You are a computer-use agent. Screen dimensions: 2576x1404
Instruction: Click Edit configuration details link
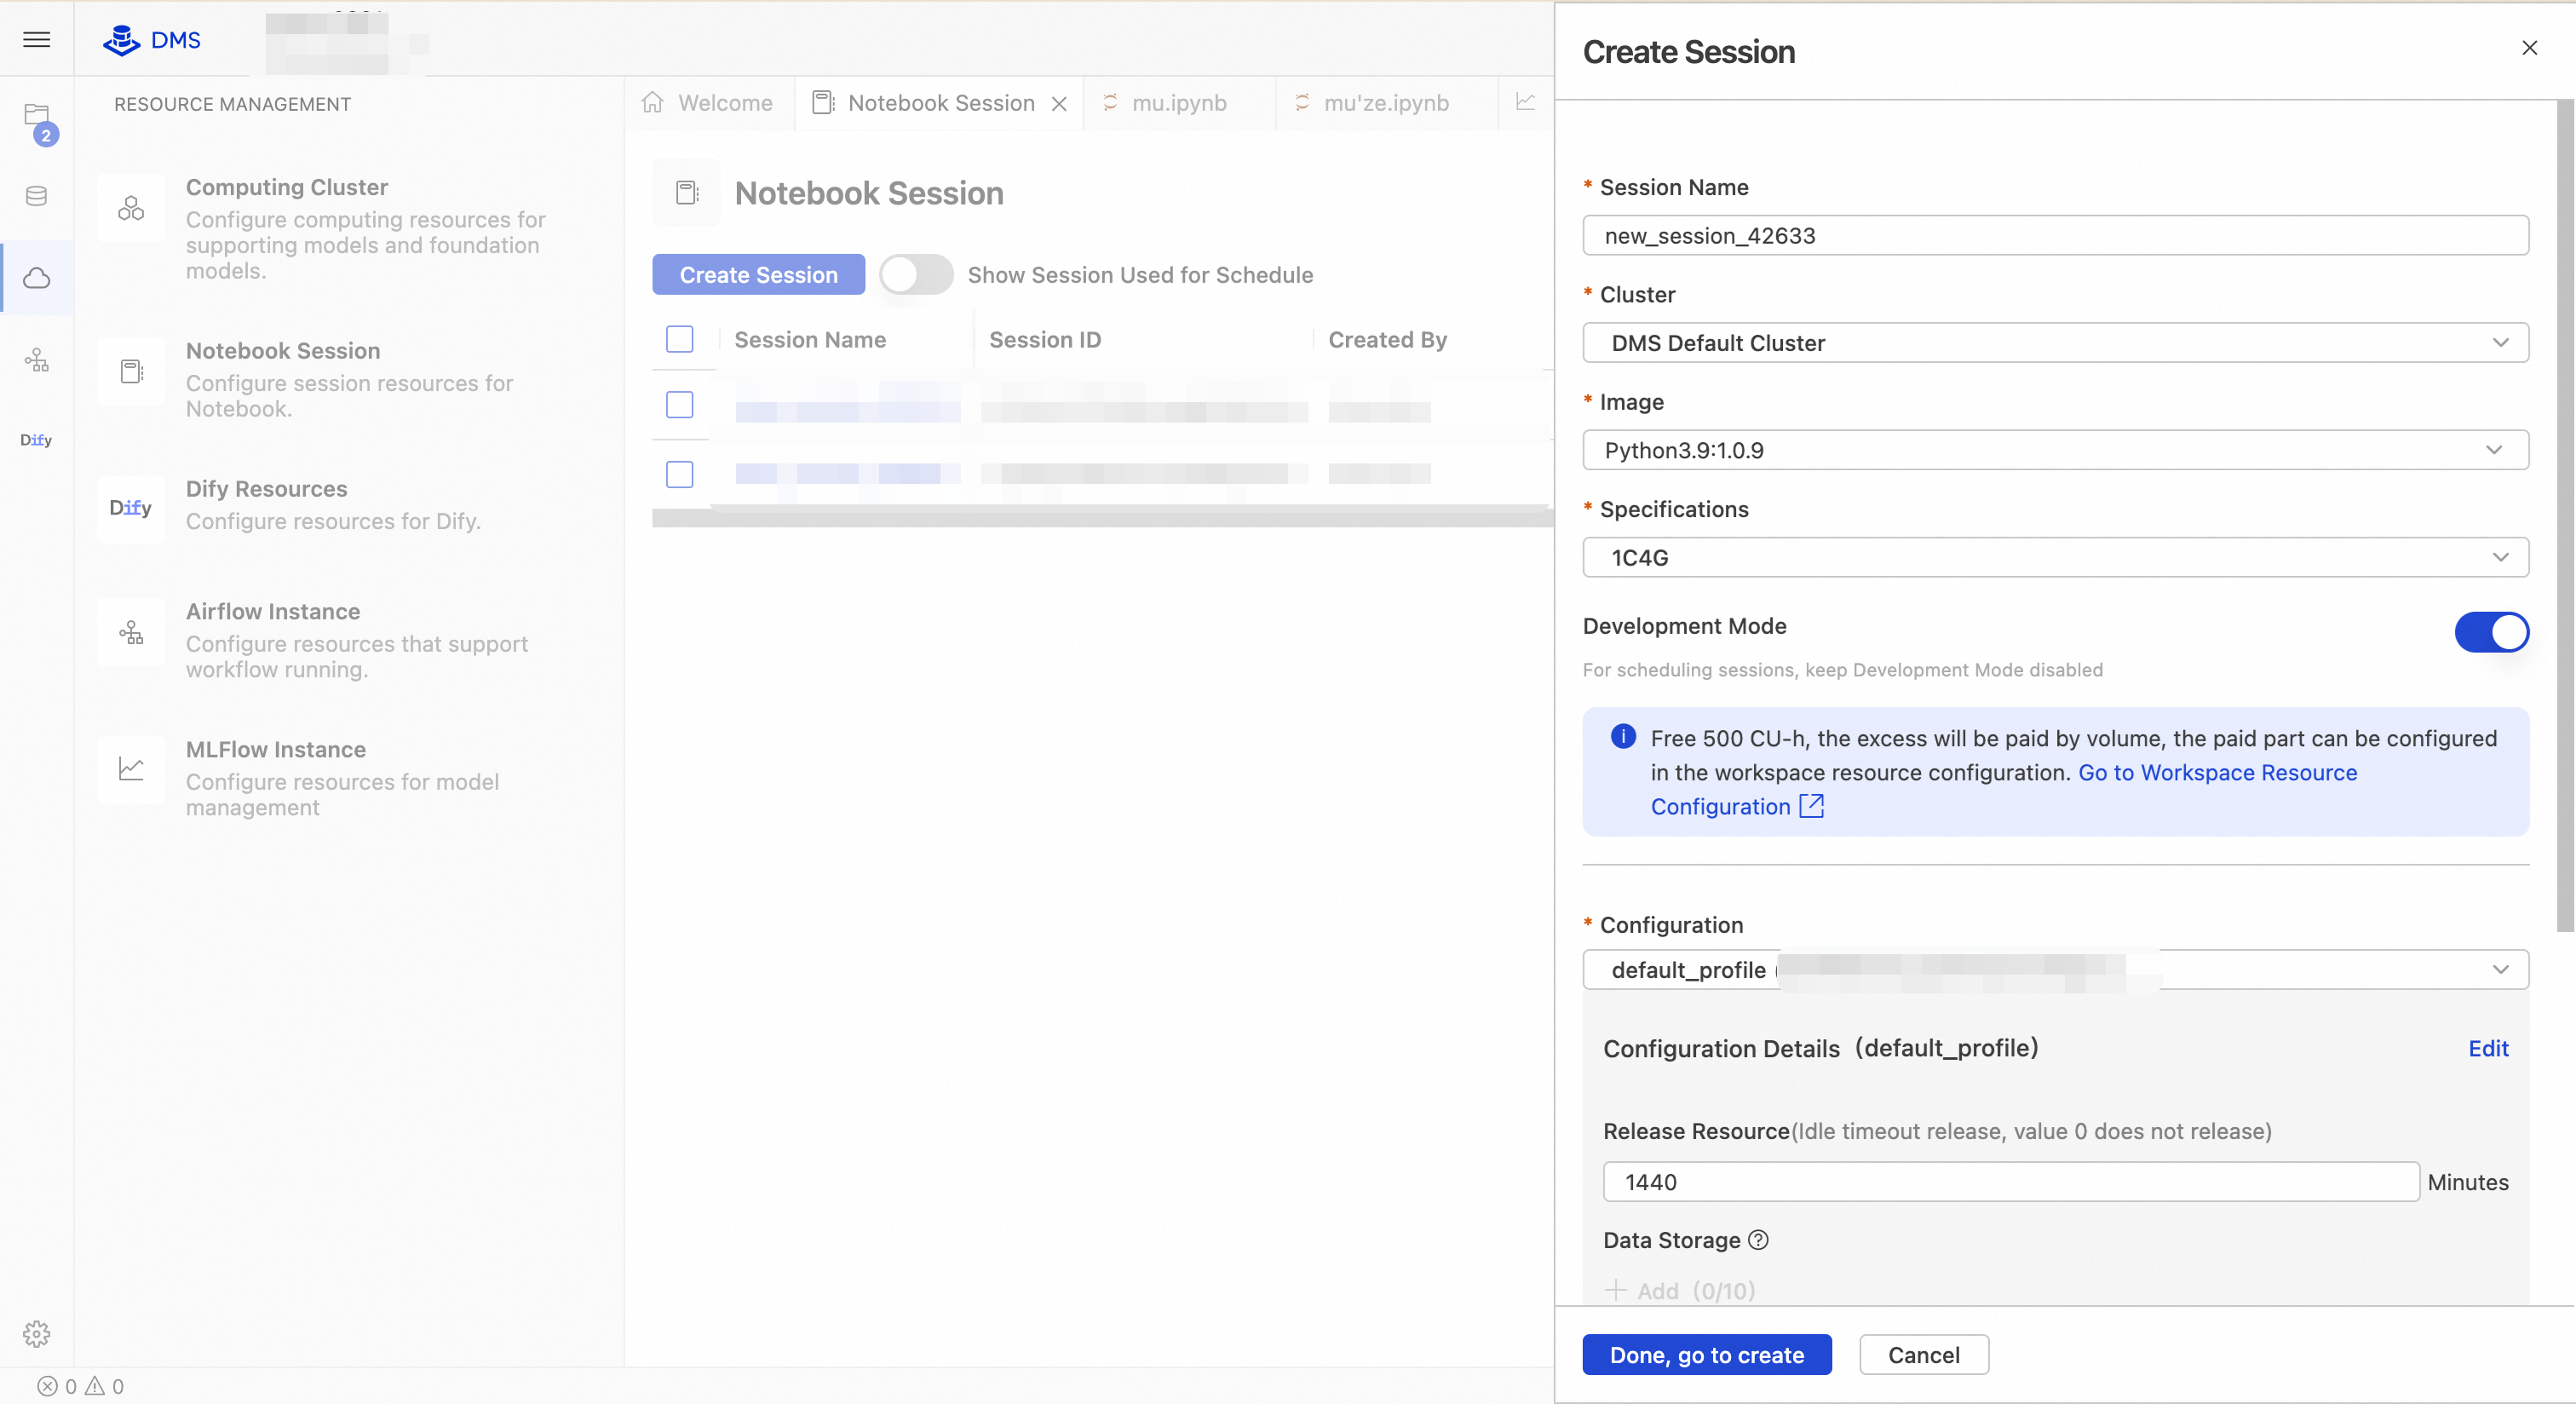[x=2488, y=1048]
